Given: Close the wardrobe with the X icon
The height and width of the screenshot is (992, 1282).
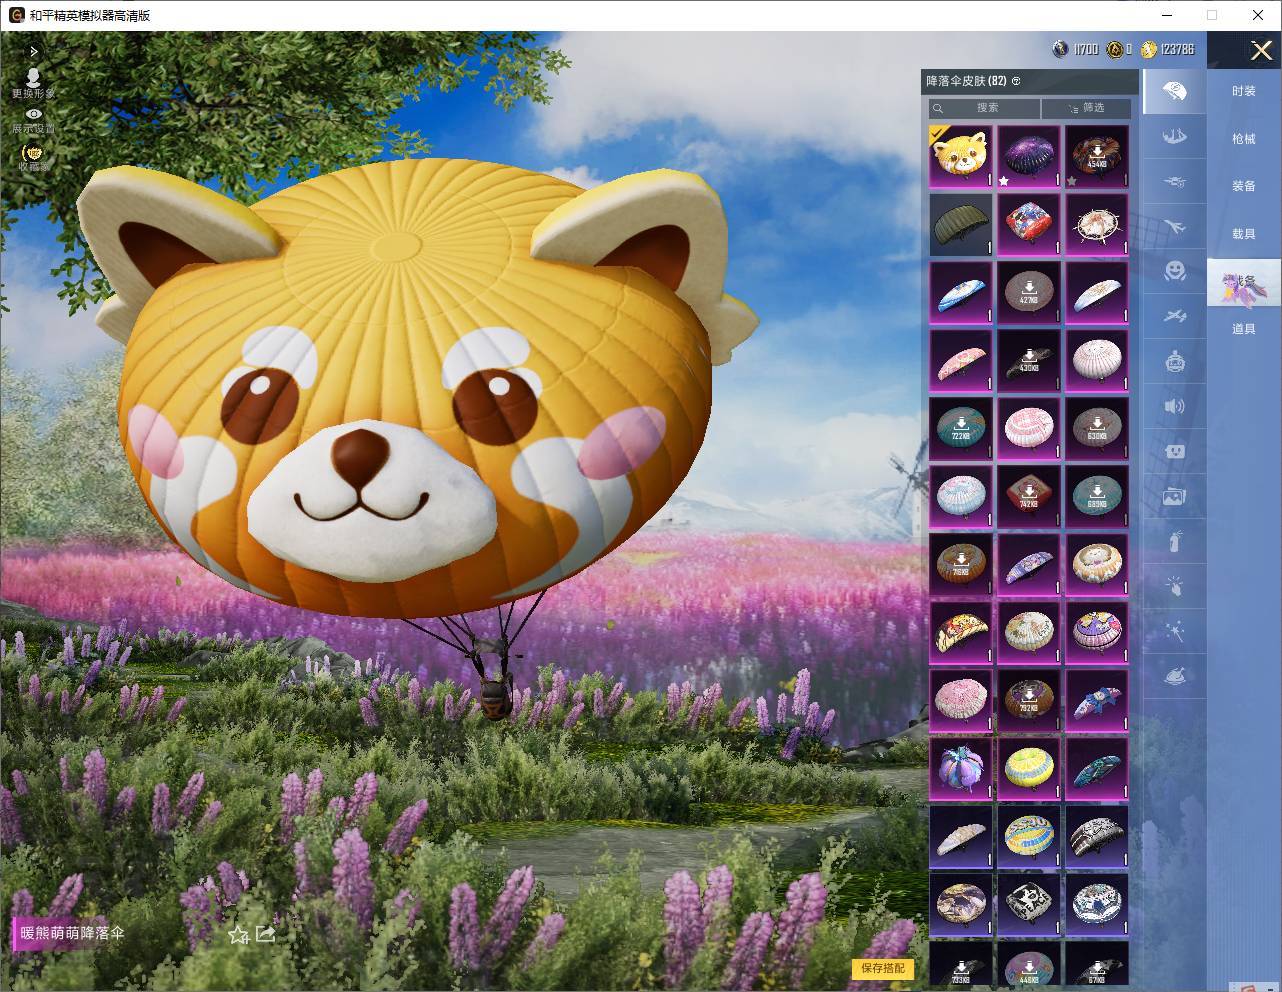Looking at the screenshot, I should [x=1261, y=50].
